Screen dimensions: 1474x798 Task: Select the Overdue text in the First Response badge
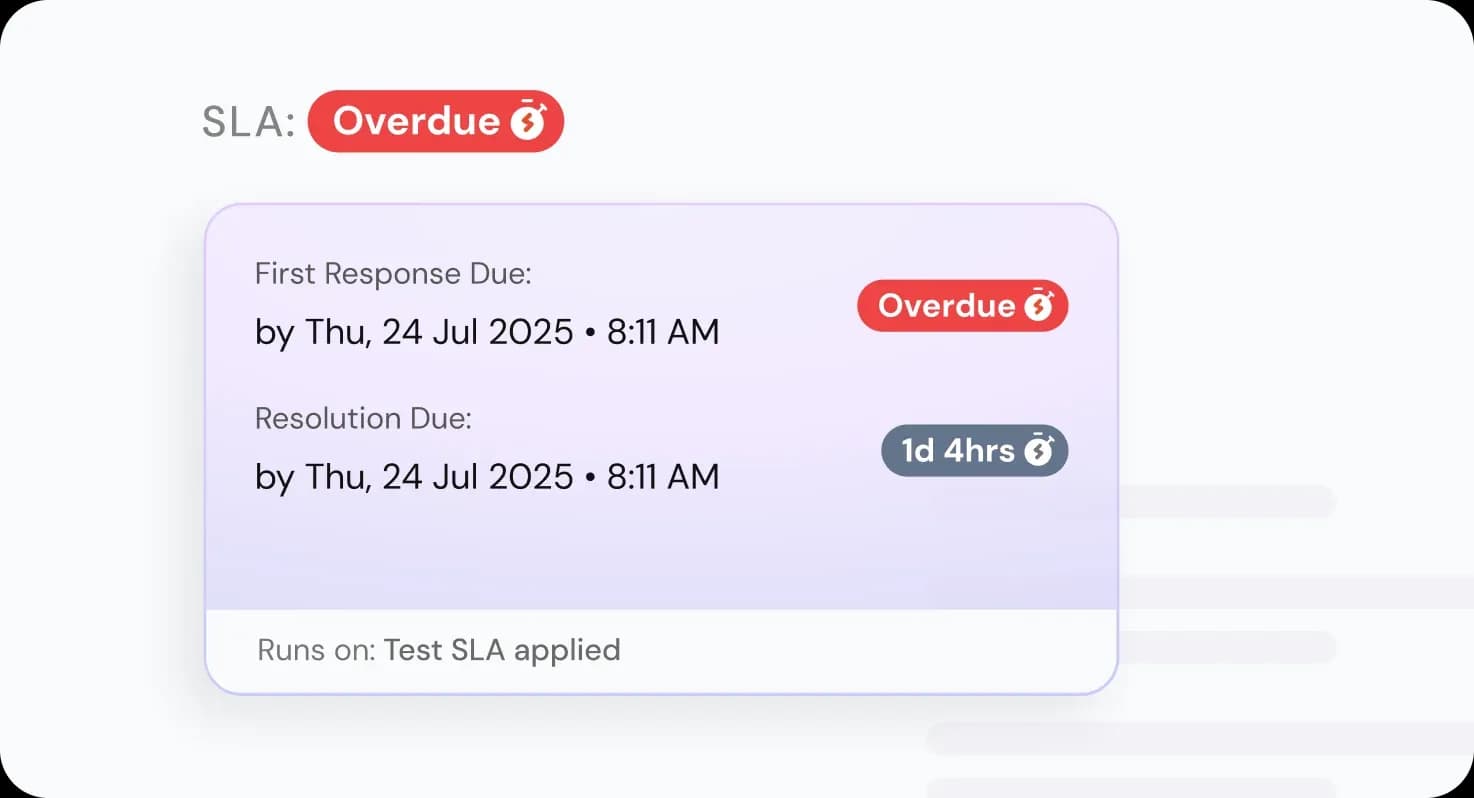(946, 306)
